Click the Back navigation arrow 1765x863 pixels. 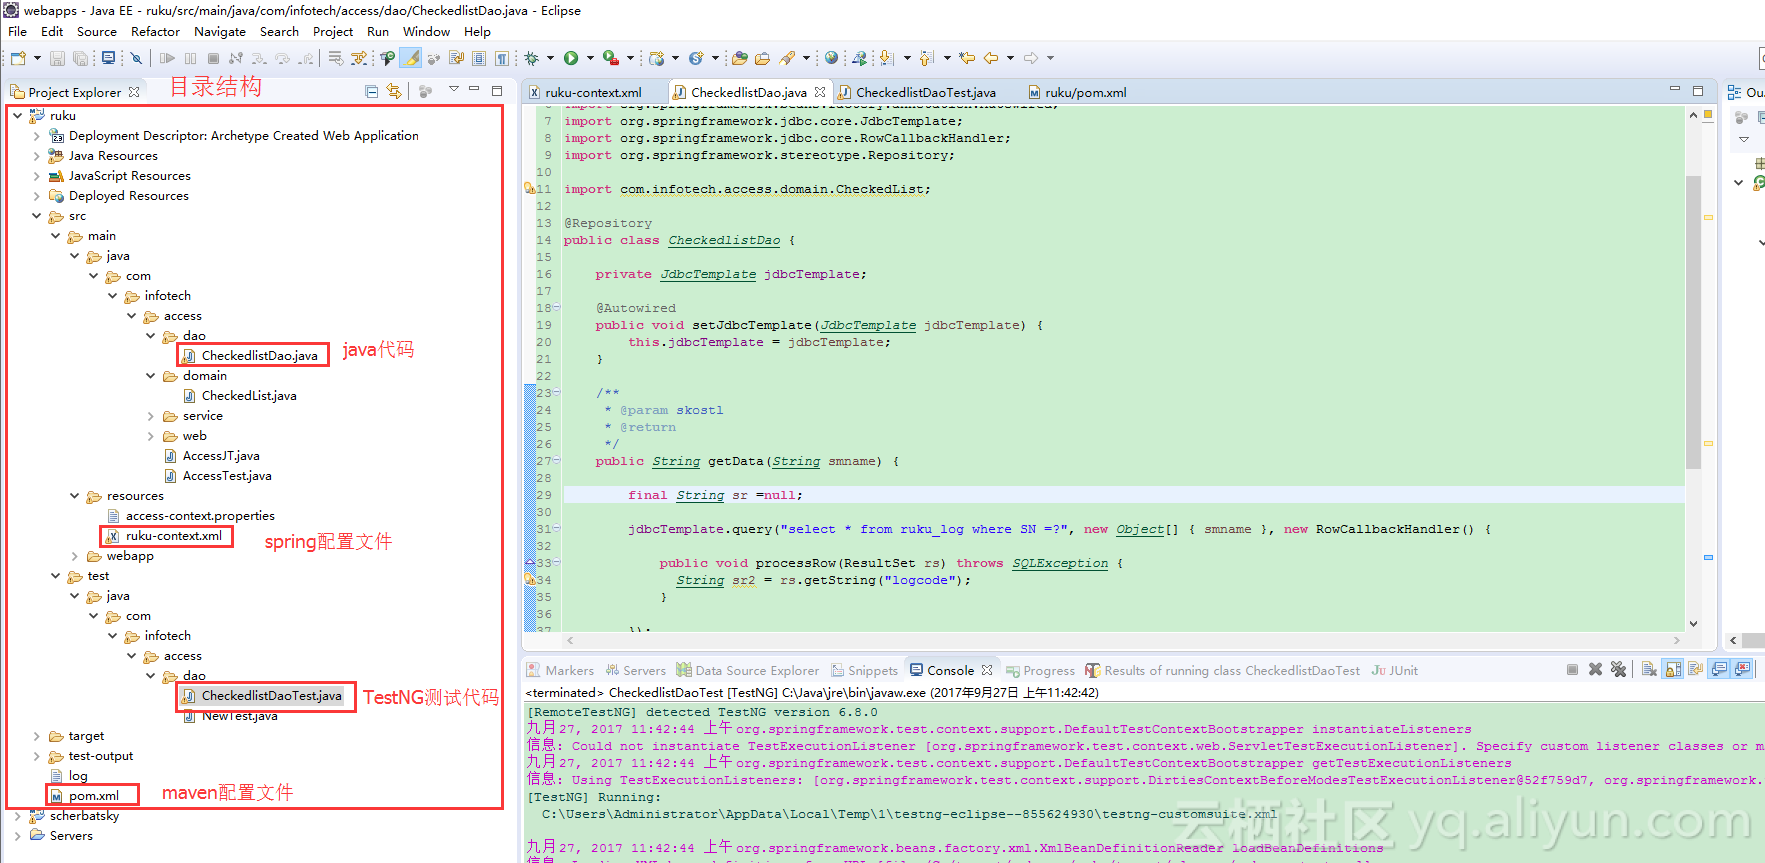pos(991,58)
